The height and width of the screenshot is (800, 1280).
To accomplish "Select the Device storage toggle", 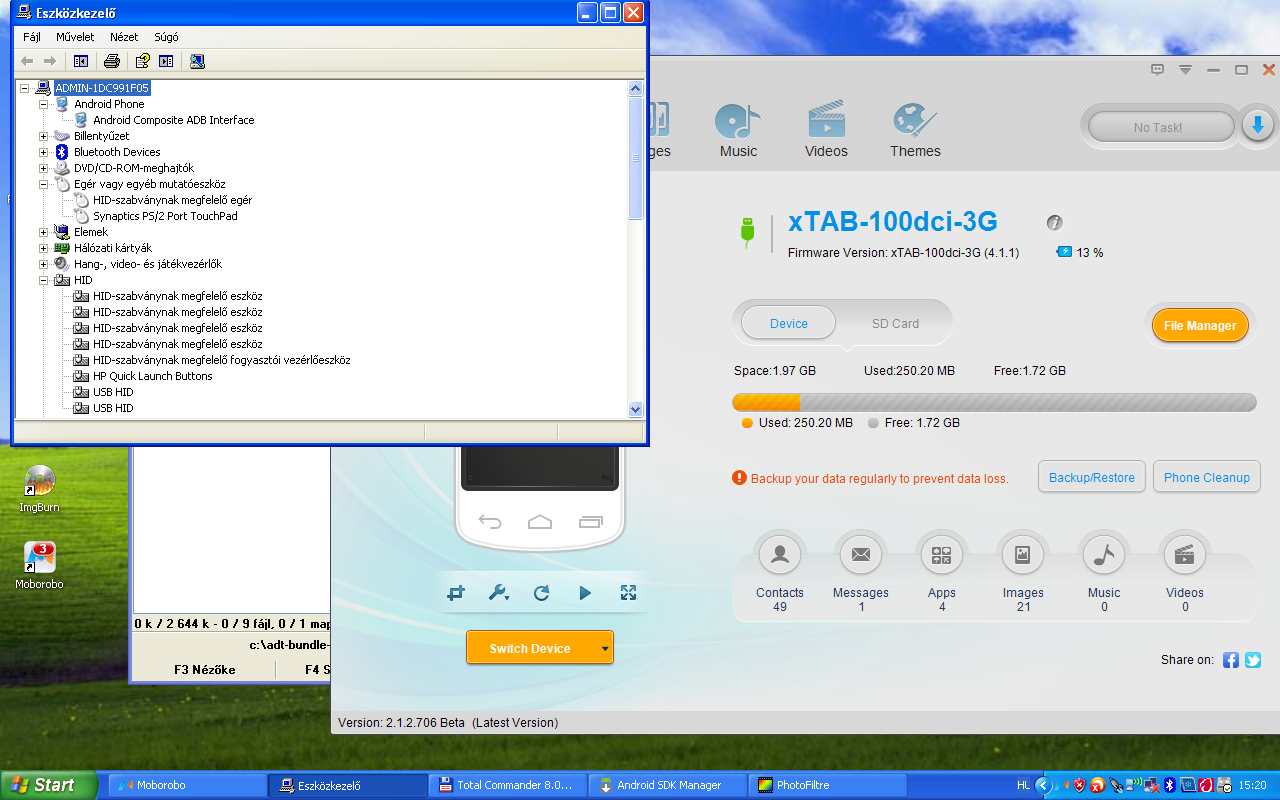I will (x=789, y=324).
